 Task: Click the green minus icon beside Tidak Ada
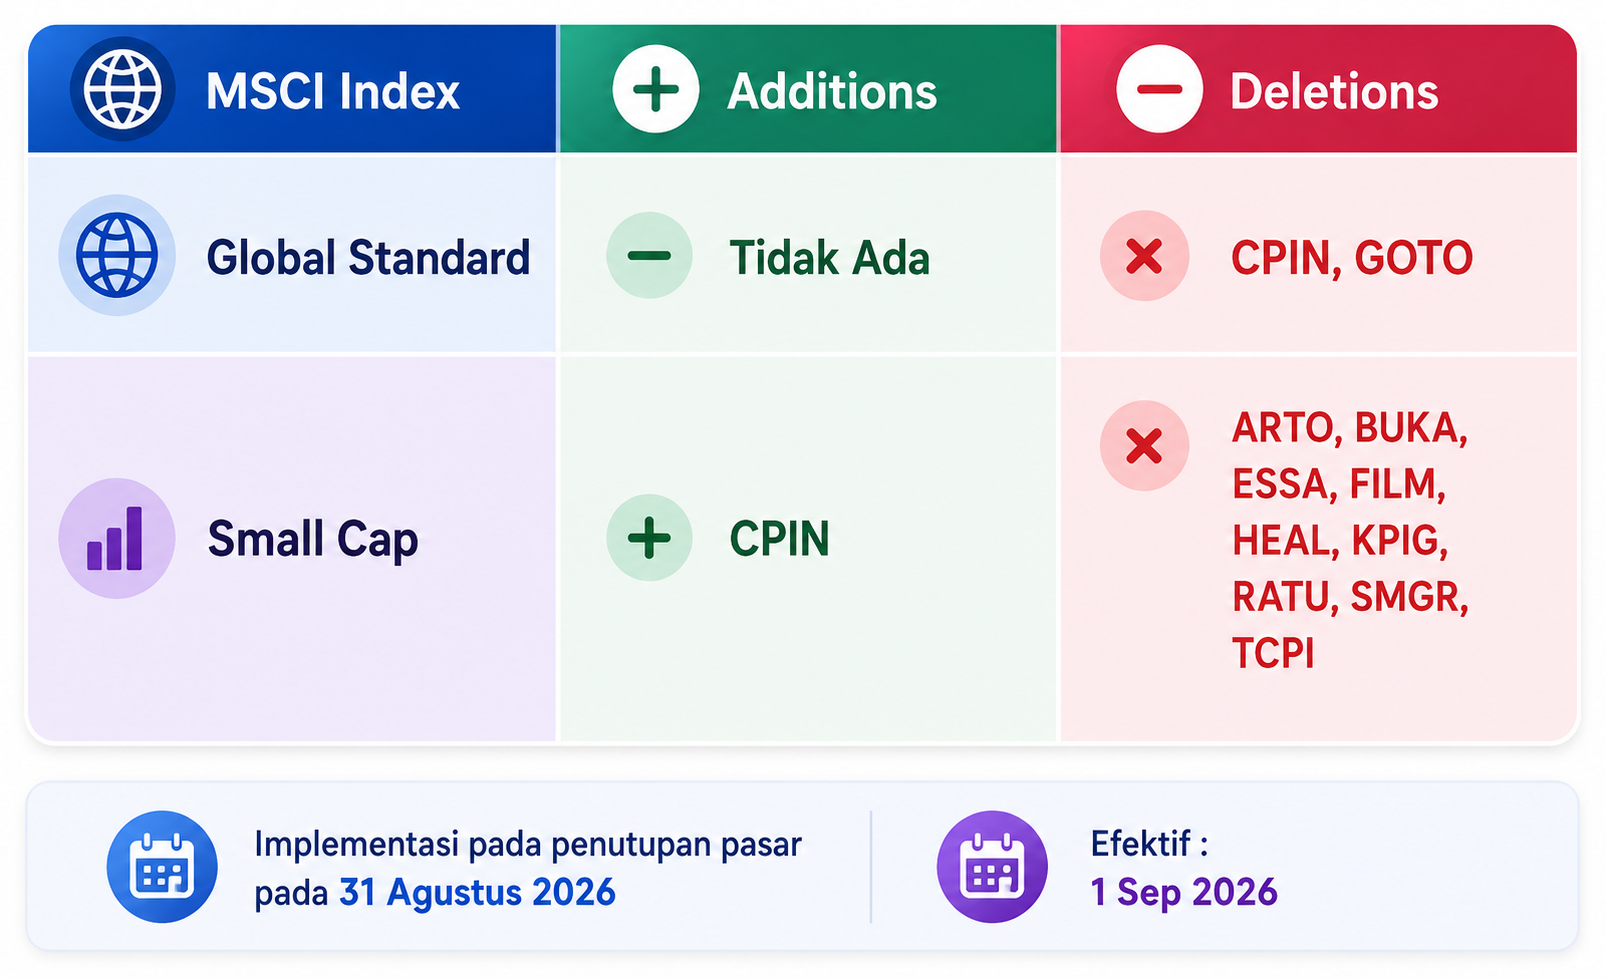point(649,255)
